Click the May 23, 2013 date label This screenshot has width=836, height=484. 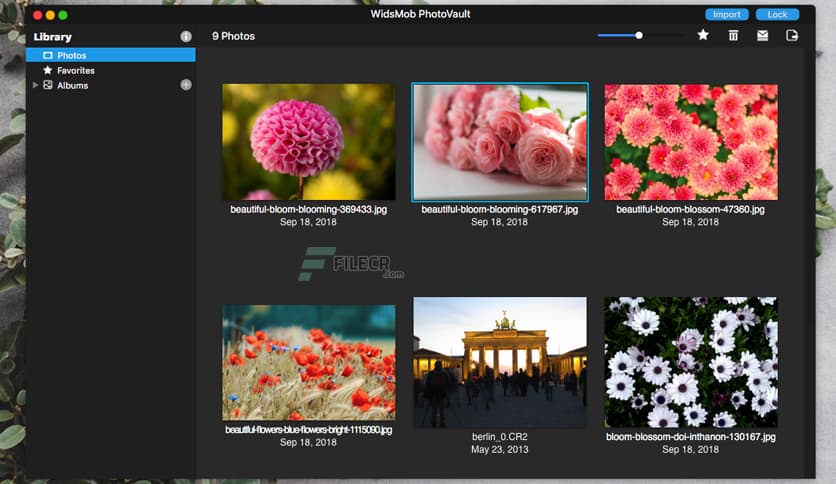[x=500, y=449]
